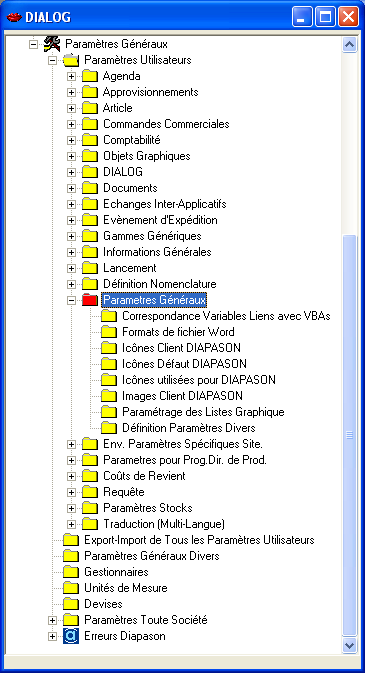Click the folder icon next to Formats de fichier Word
The width and height of the screenshot is (365, 673).
click(109, 332)
